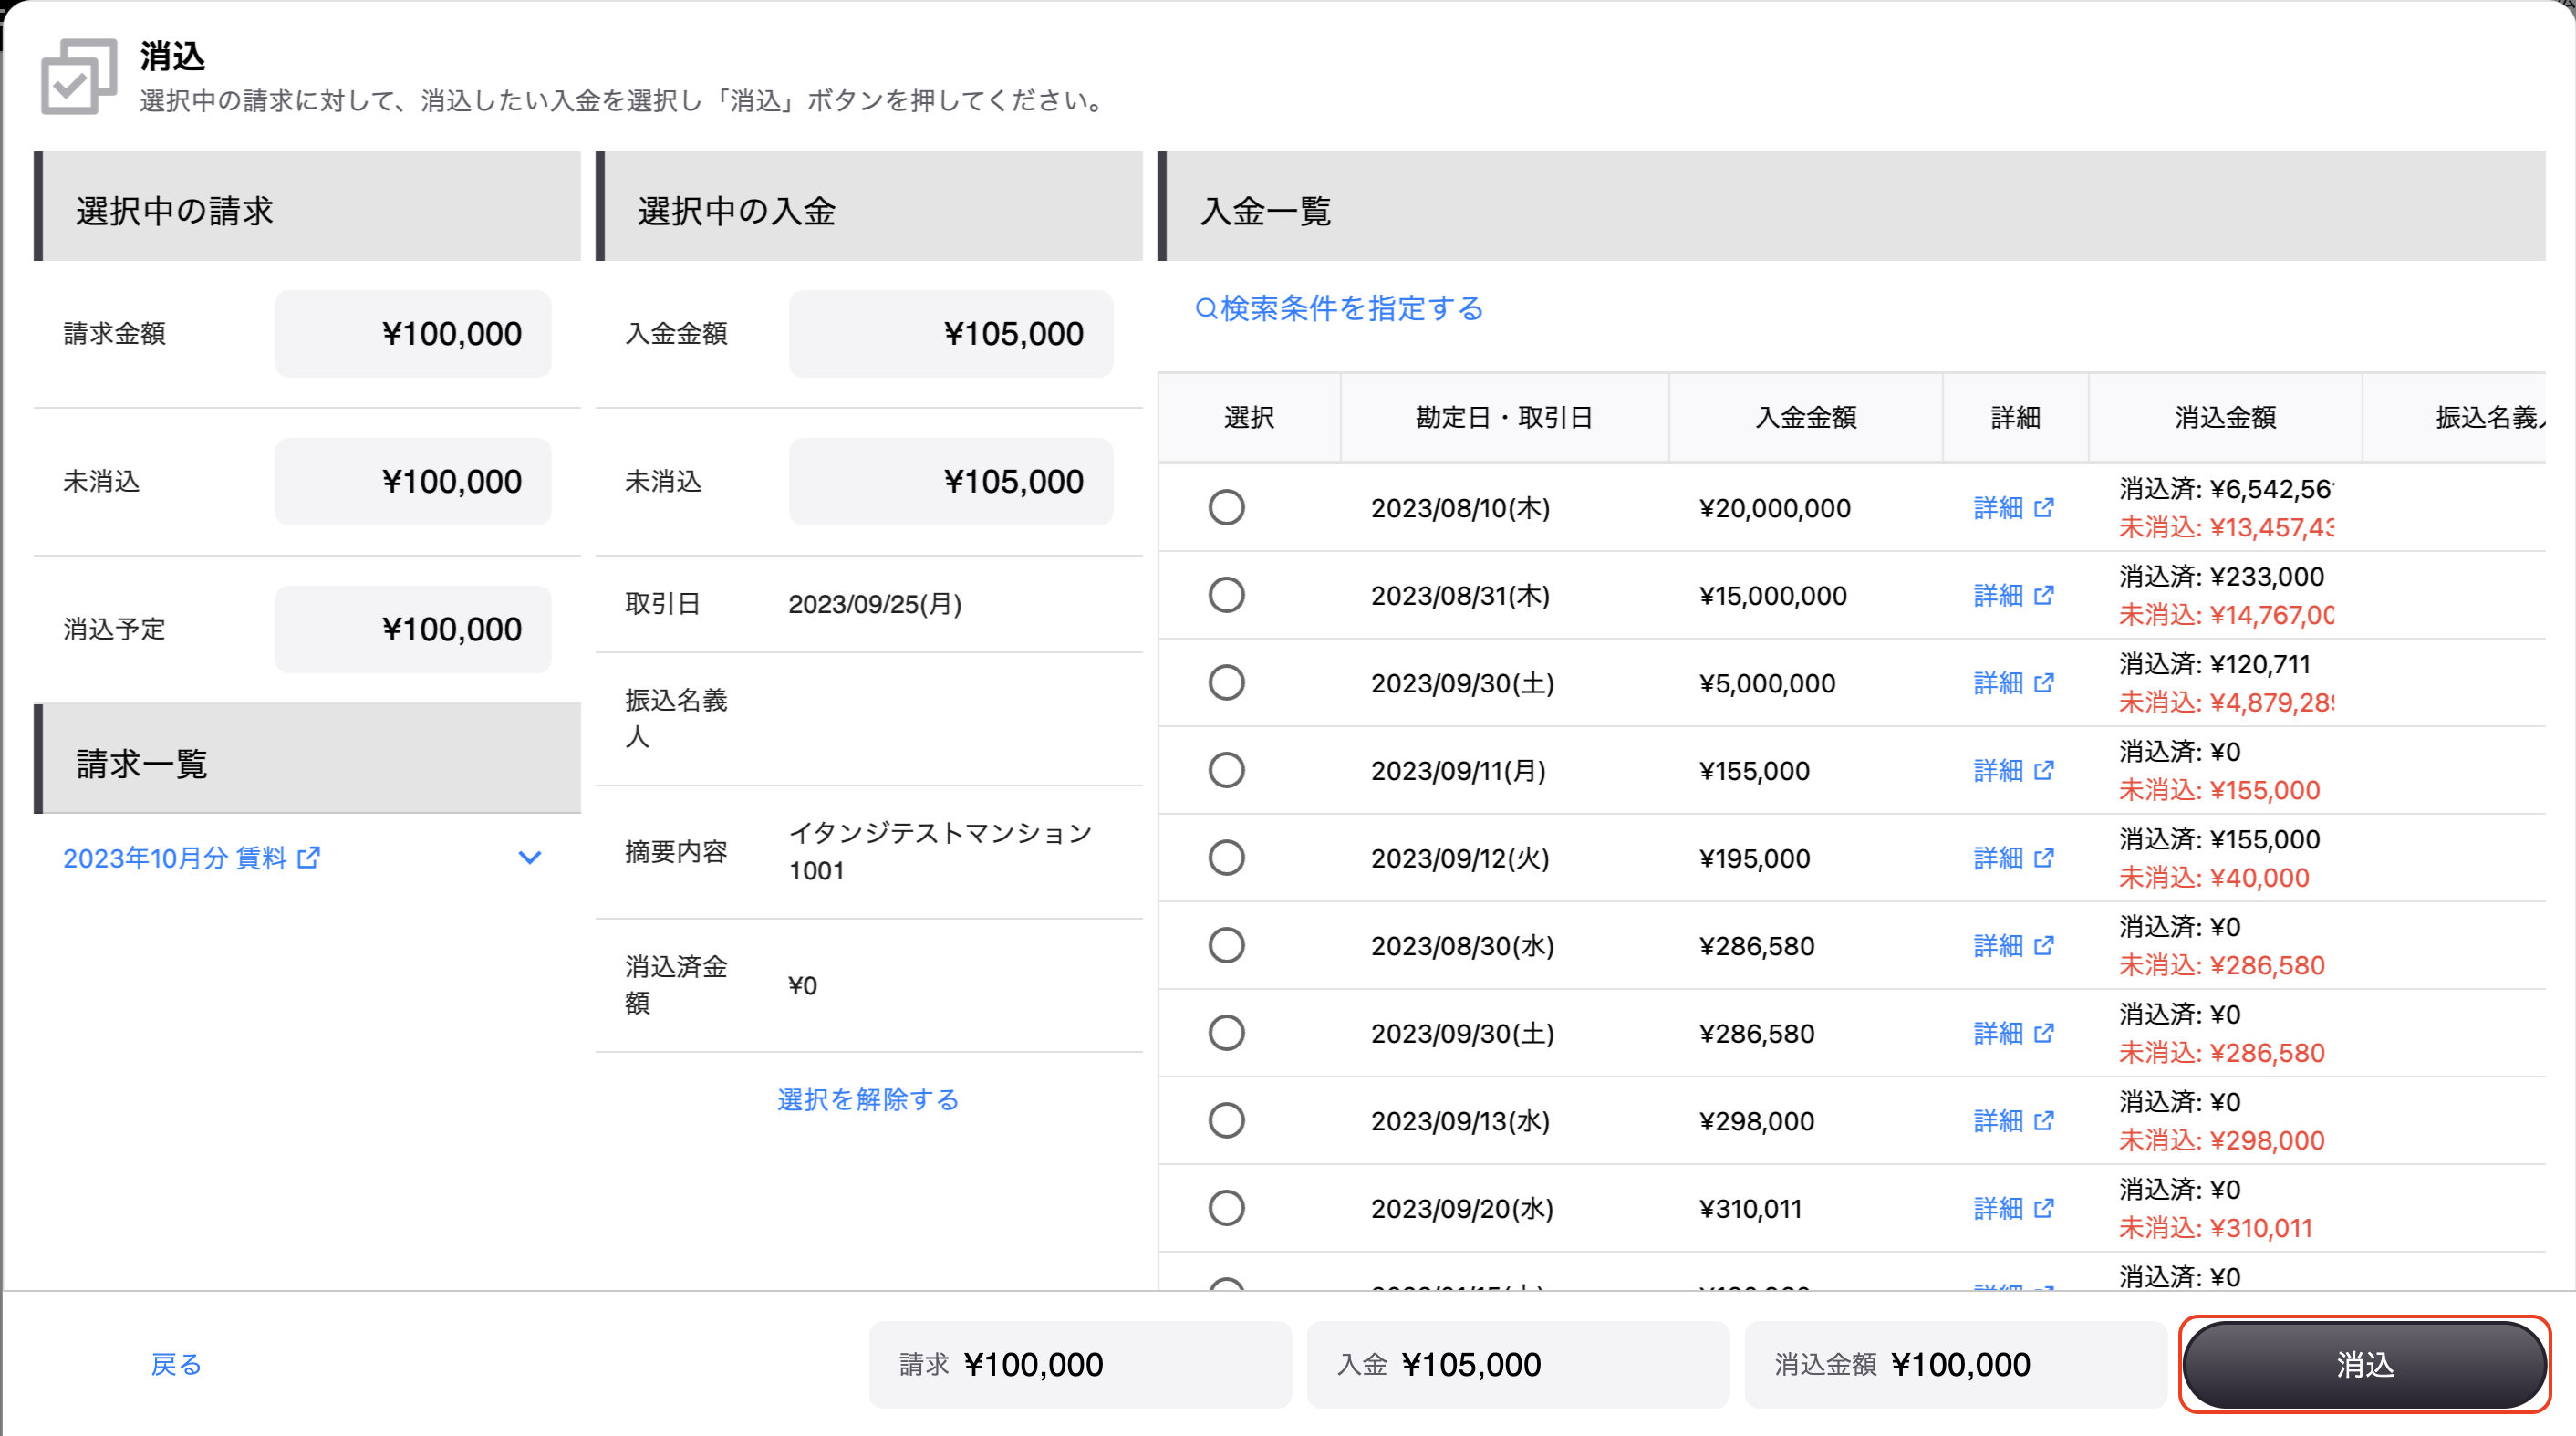Click the 選択中の請求 section heading
This screenshot has width=2576, height=1436.
click(174, 211)
